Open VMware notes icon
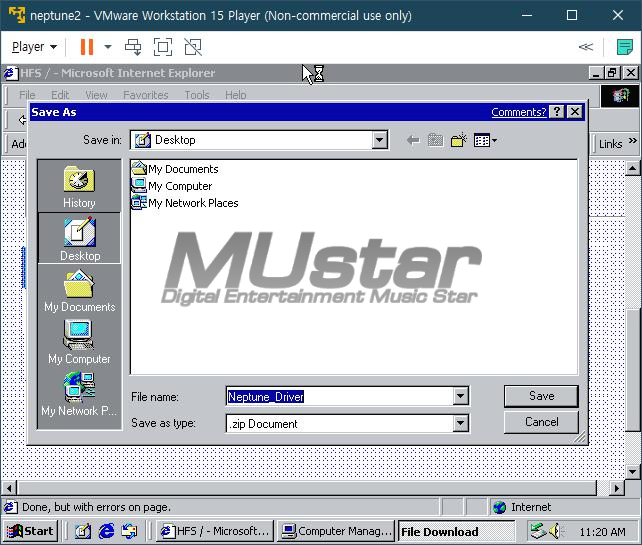This screenshot has width=642, height=545. [625, 47]
